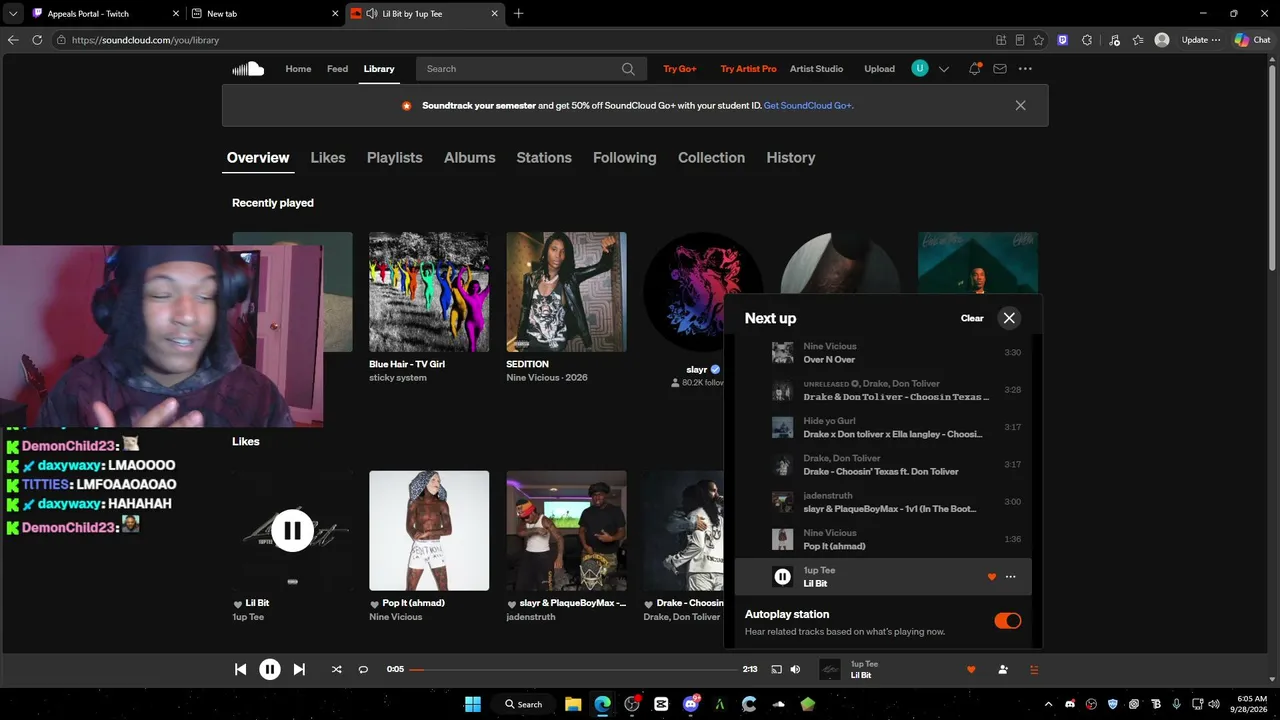Image resolution: width=1280 pixels, height=720 pixels.
Task: Expand the user account dropdown arrow
Action: 943,69
